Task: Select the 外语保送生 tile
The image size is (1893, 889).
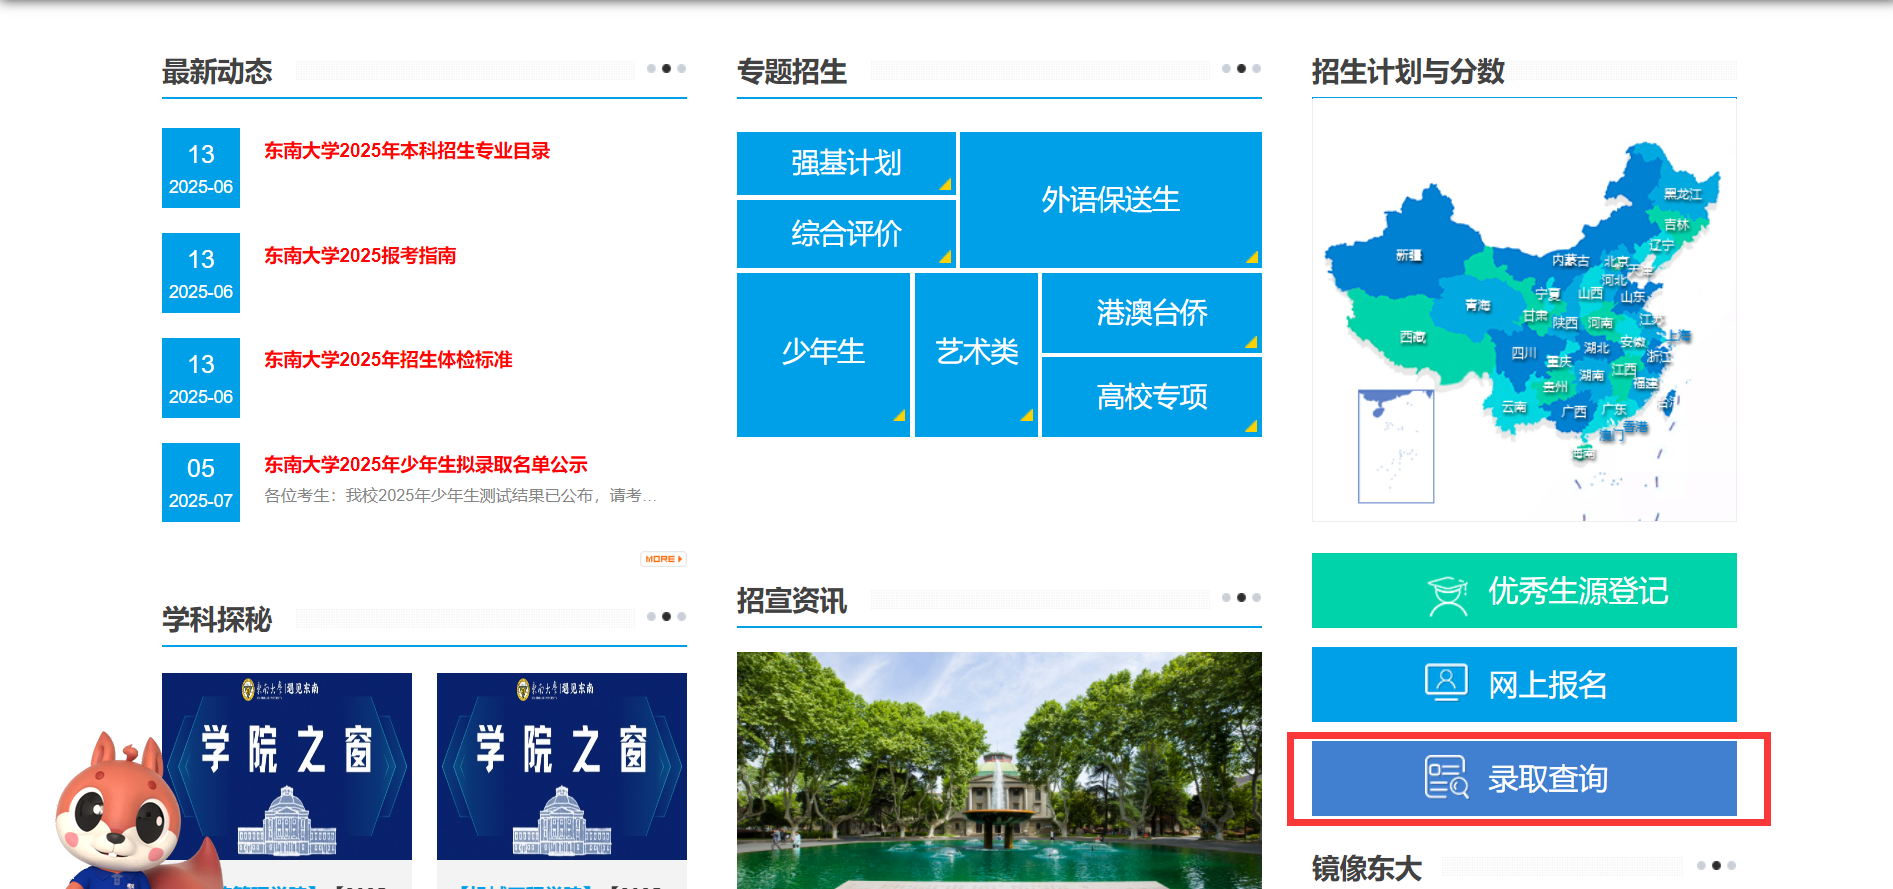Action: 1111,200
